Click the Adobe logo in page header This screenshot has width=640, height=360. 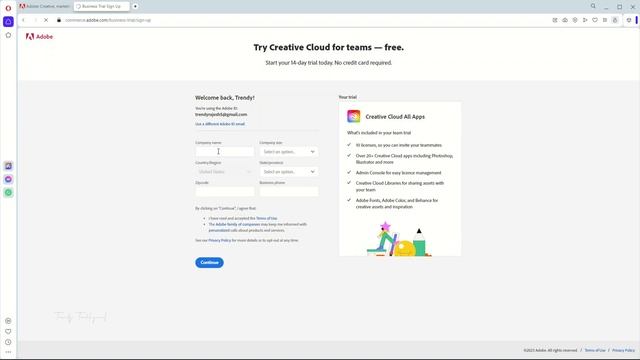coord(39,37)
